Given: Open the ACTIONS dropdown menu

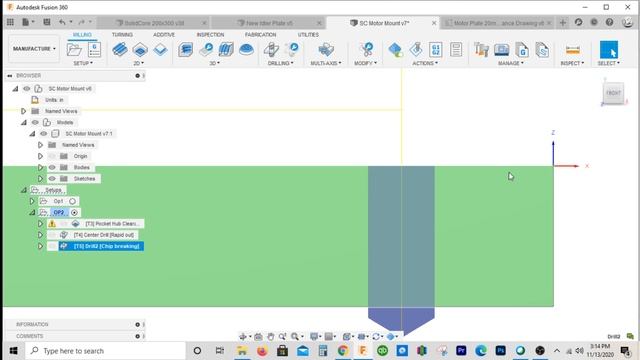Looking at the screenshot, I should click(x=425, y=63).
